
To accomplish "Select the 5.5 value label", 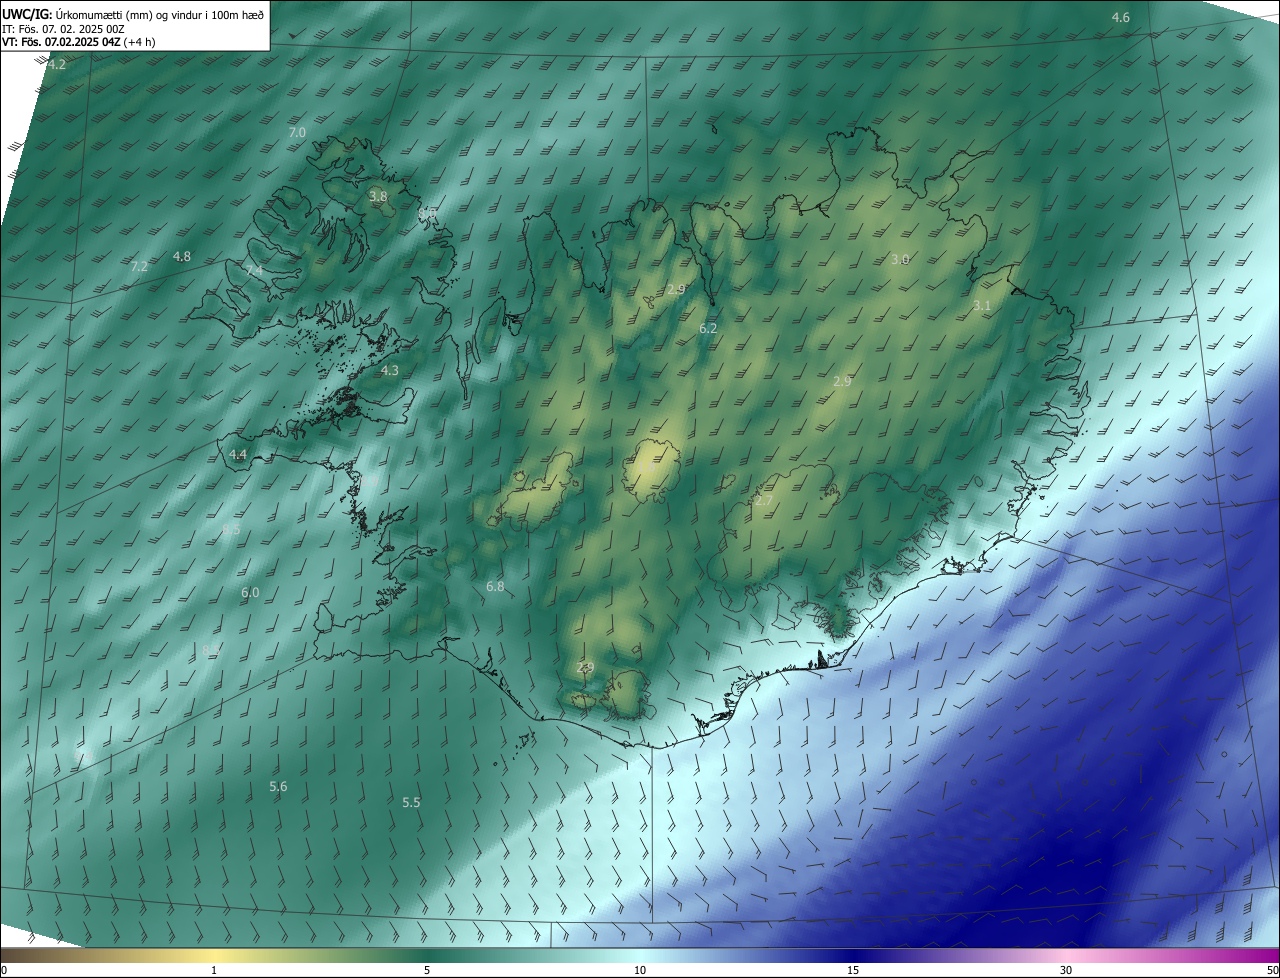I will pos(411,802).
